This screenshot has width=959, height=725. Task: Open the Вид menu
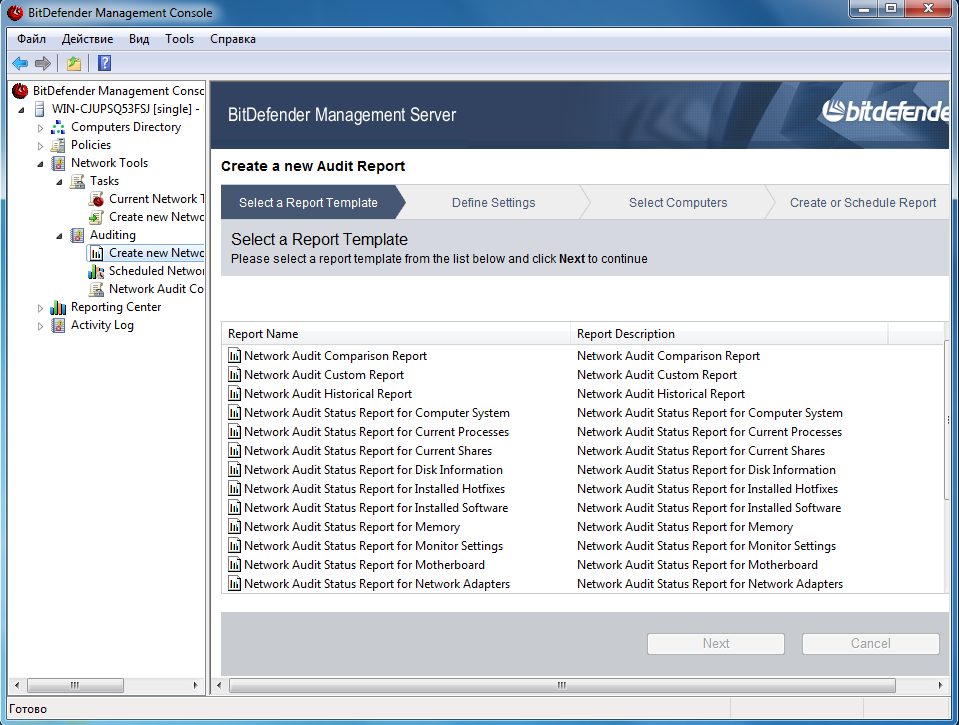point(139,39)
